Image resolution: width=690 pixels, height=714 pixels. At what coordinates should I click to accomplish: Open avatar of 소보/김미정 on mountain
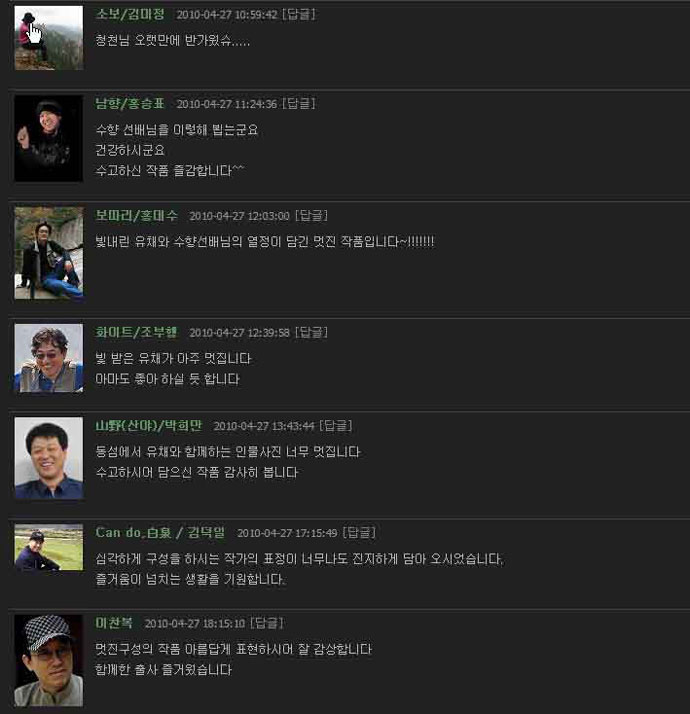[49, 38]
